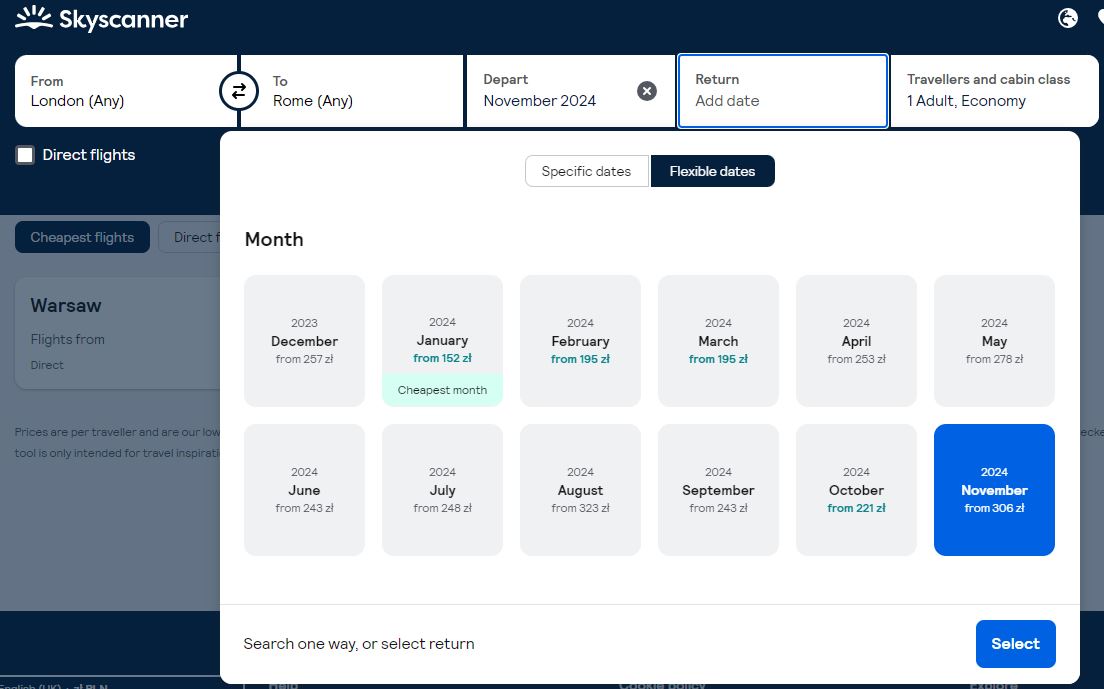Click the Skyscanner logo
Screen dimensions: 1104x689
tap(101, 19)
